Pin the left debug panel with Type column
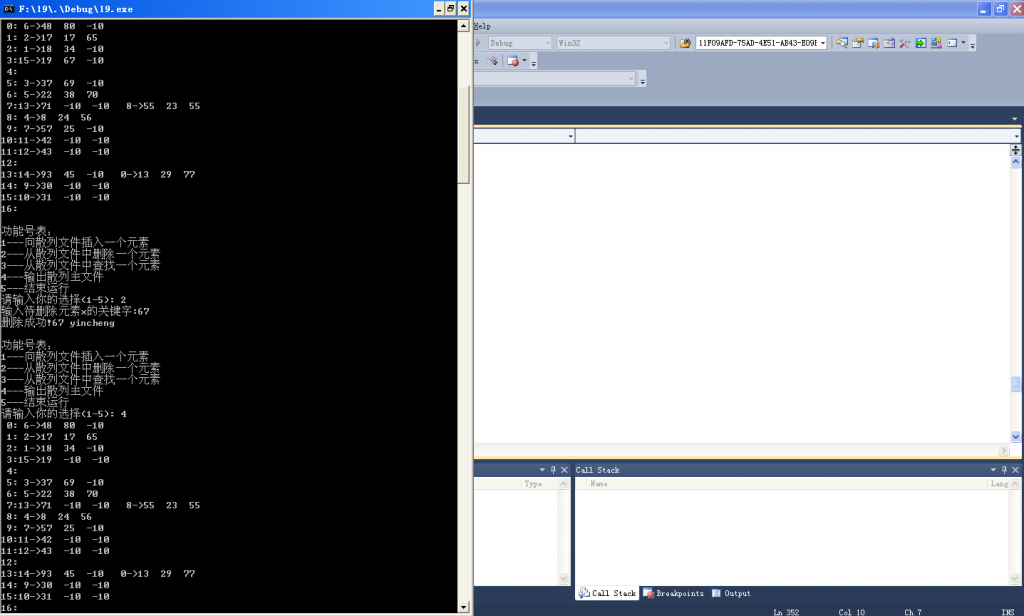Screen dimensions: 1024x616 553,469
